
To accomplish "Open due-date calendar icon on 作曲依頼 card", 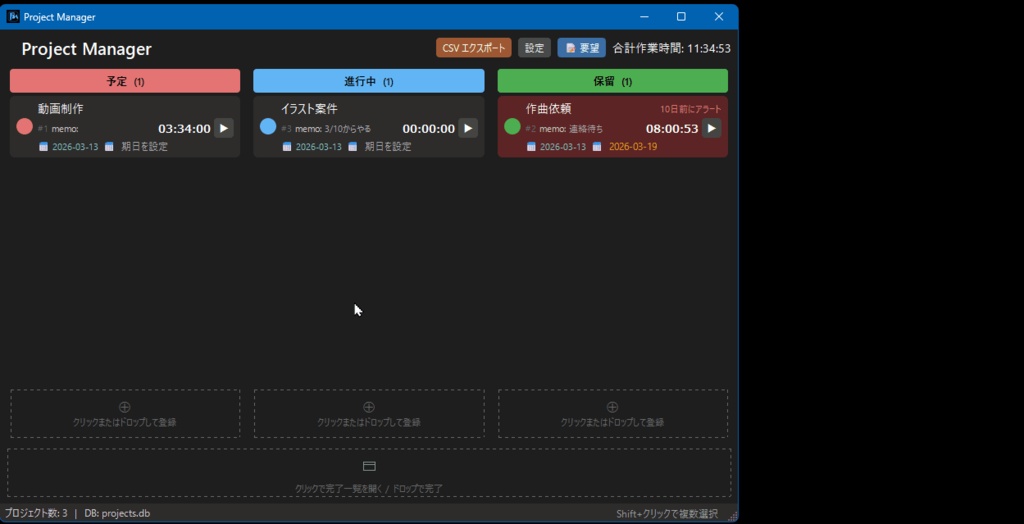I will pos(597,147).
